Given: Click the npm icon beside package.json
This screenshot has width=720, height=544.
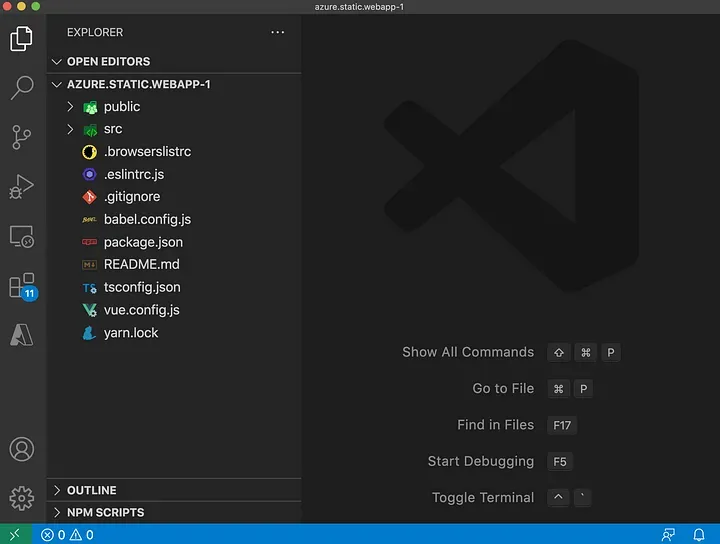Looking at the screenshot, I should [89, 242].
